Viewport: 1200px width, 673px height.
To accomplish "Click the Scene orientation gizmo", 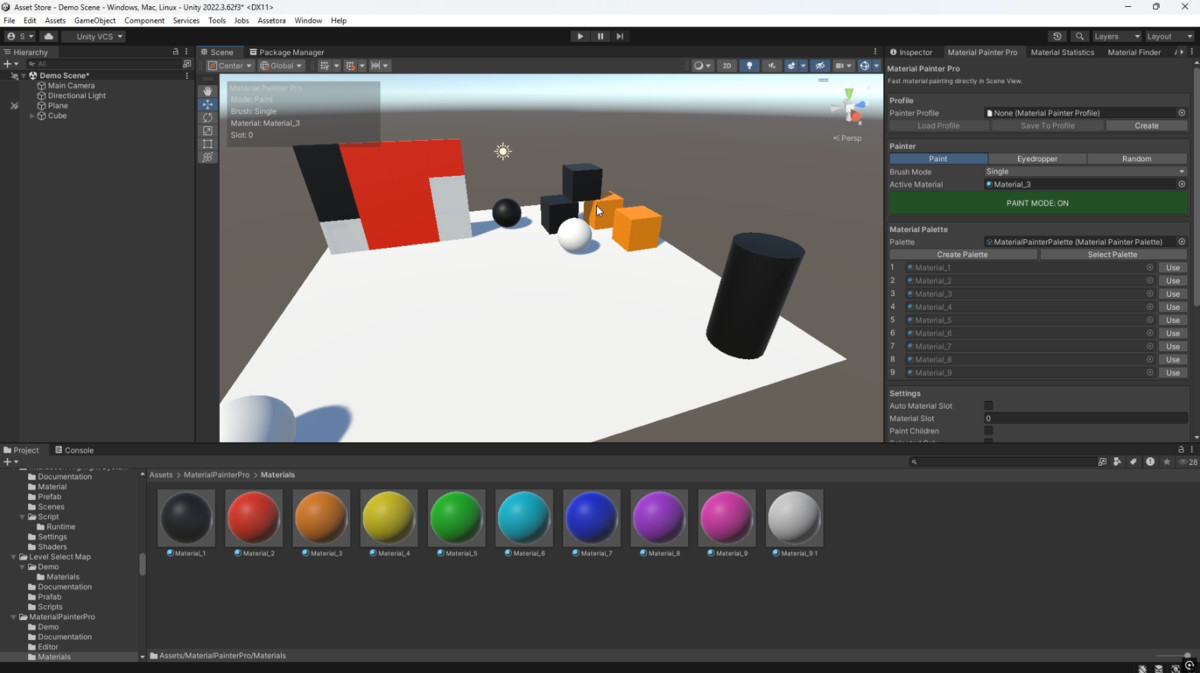I will tap(849, 108).
